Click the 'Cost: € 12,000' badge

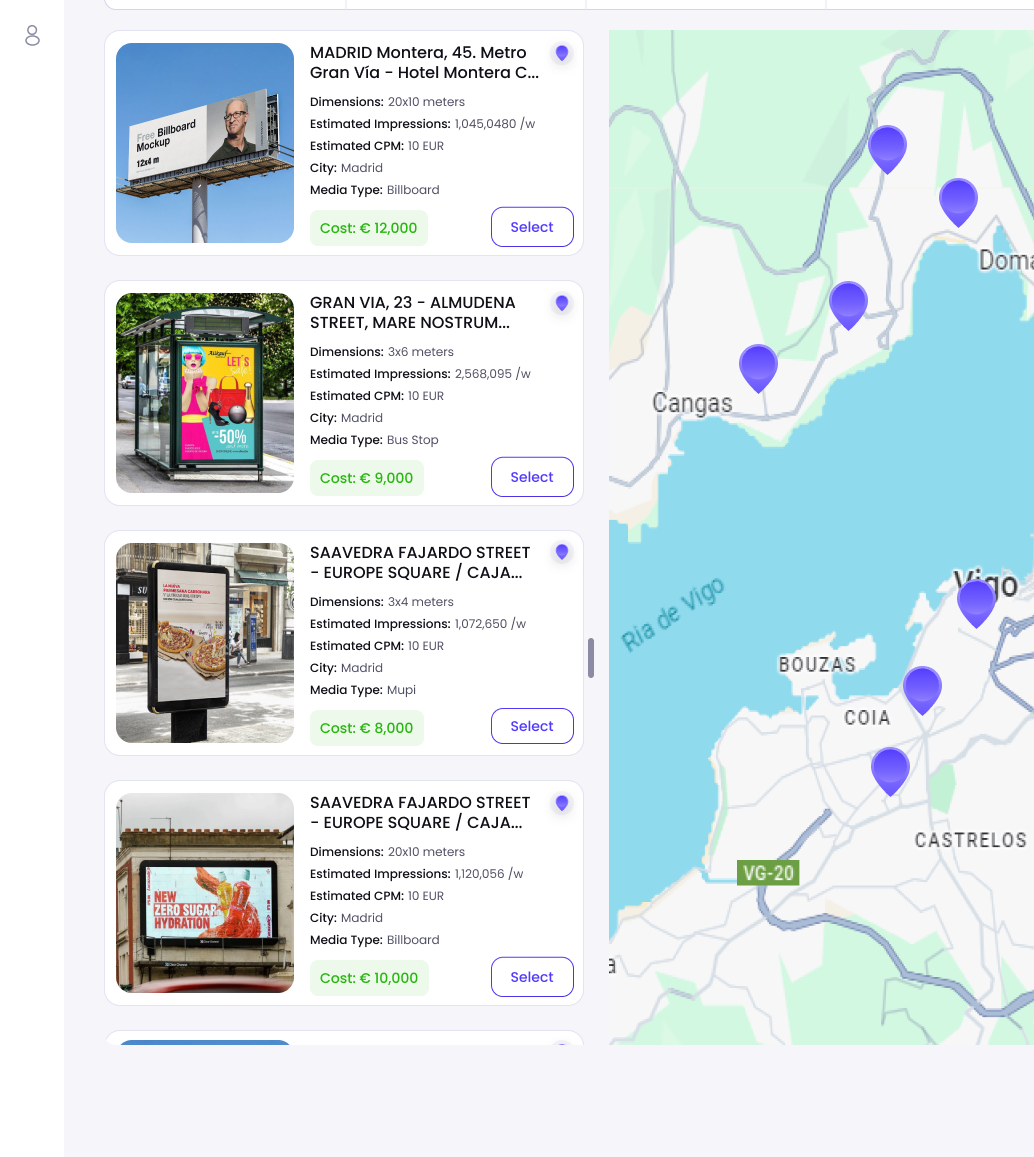click(368, 228)
